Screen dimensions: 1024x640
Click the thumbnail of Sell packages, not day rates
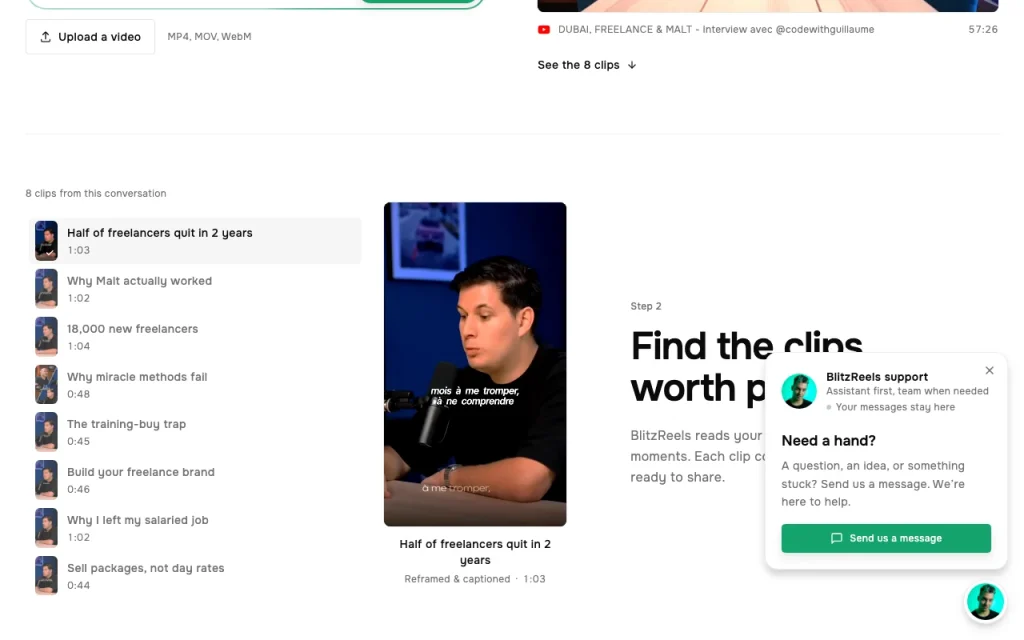click(x=46, y=576)
